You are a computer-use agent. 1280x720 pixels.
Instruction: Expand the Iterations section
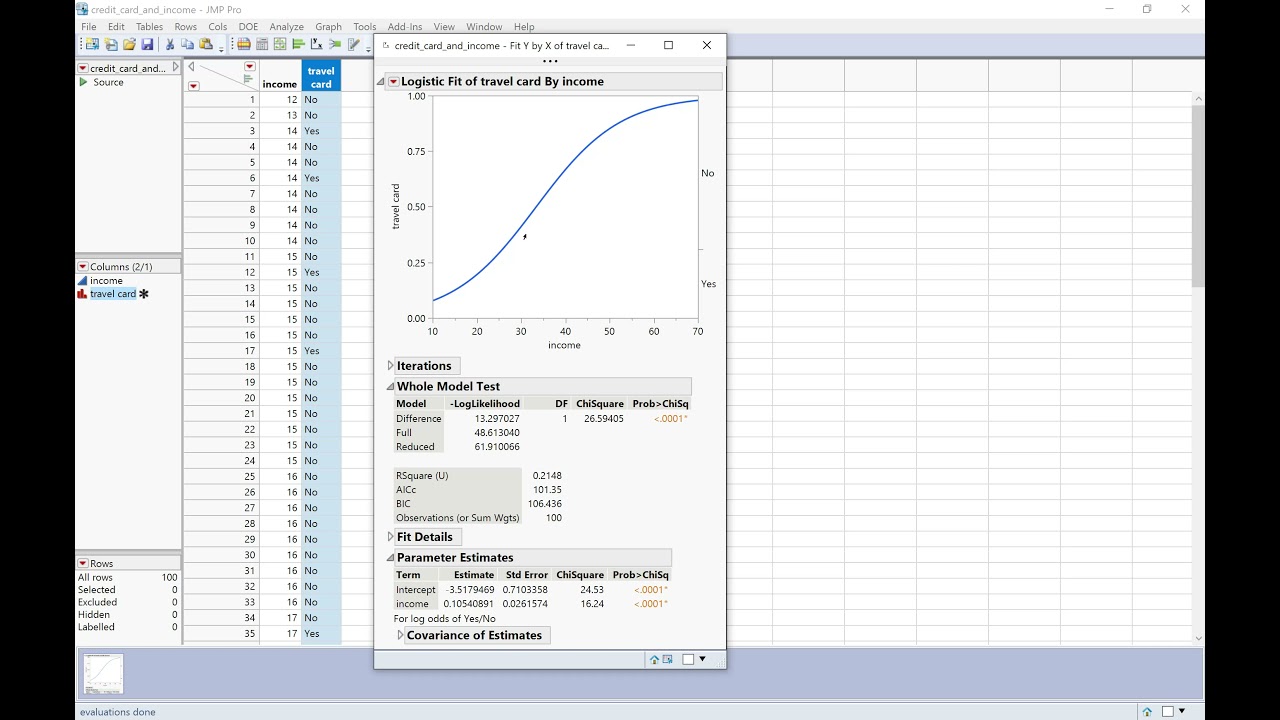pos(390,366)
